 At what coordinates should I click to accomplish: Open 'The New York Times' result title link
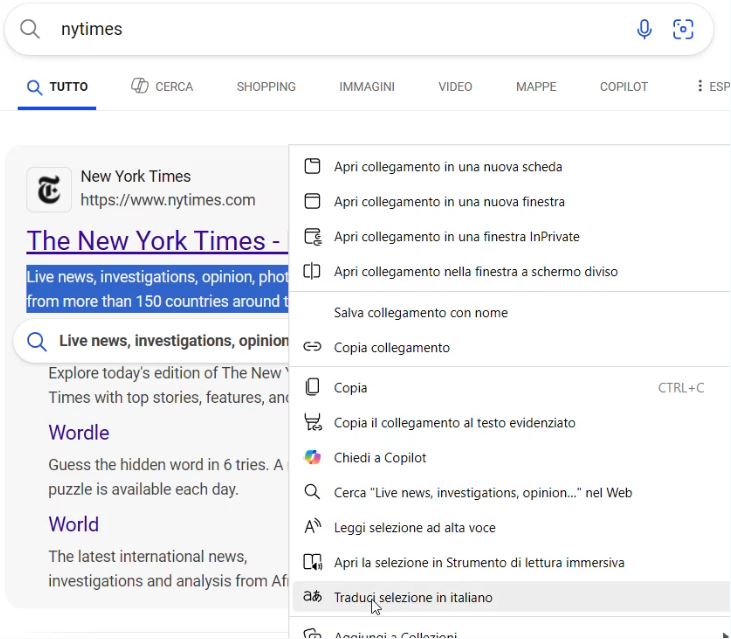[x=157, y=241]
